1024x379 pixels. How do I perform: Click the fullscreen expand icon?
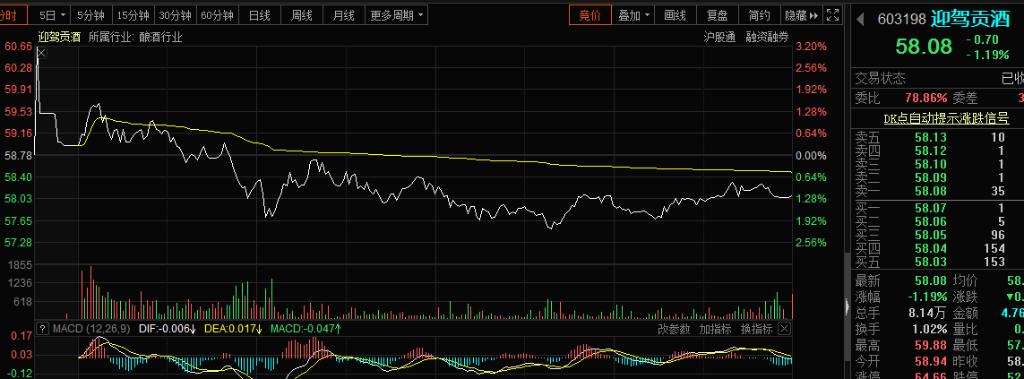[833, 15]
